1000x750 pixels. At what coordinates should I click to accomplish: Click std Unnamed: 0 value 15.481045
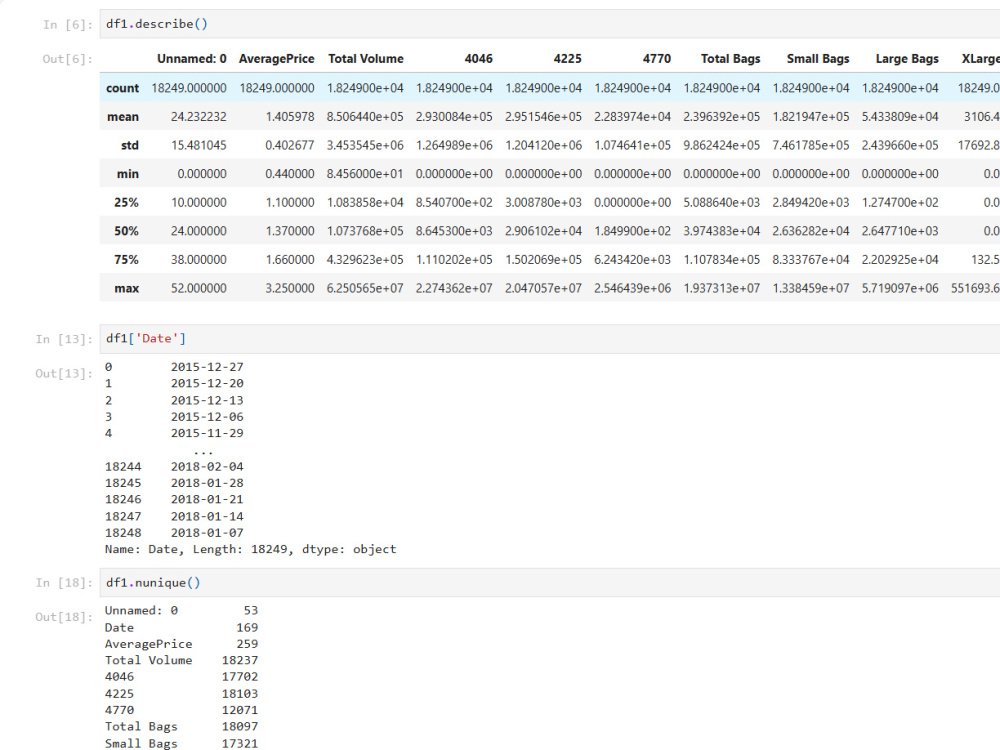(x=198, y=145)
